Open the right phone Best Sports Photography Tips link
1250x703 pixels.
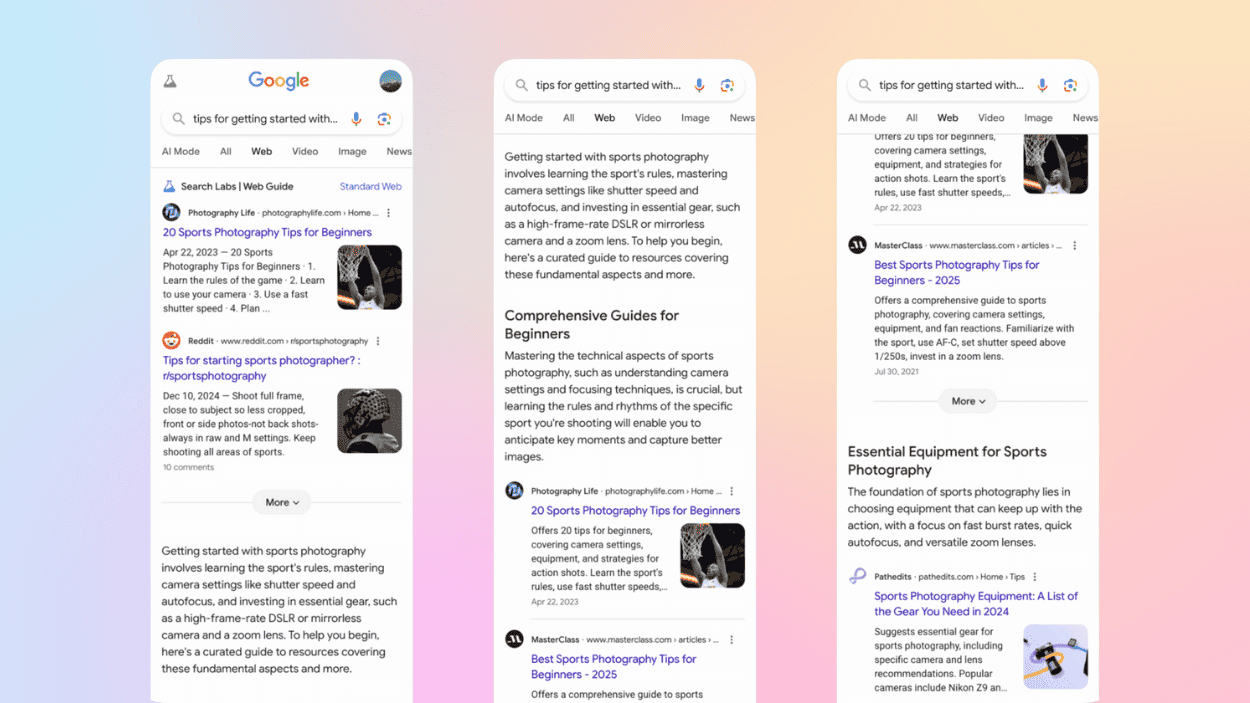957,273
